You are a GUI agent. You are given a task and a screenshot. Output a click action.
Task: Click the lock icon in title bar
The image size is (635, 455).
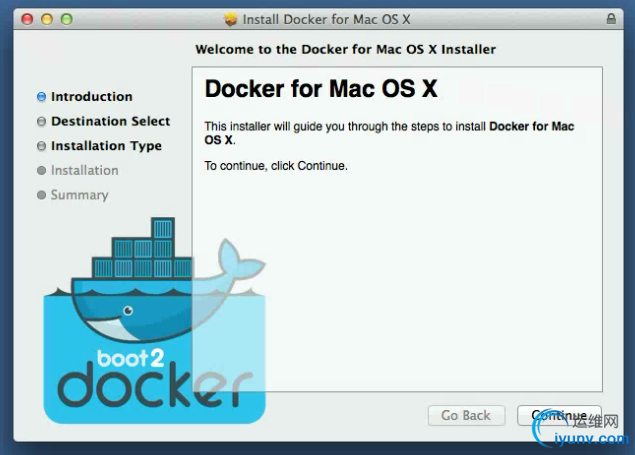click(611, 19)
